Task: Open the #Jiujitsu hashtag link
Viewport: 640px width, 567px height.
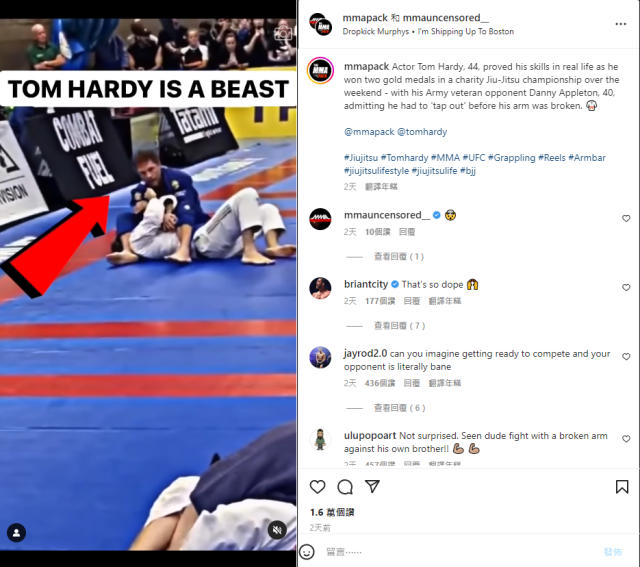Action: pyautogui.click(x=361, y=158)
